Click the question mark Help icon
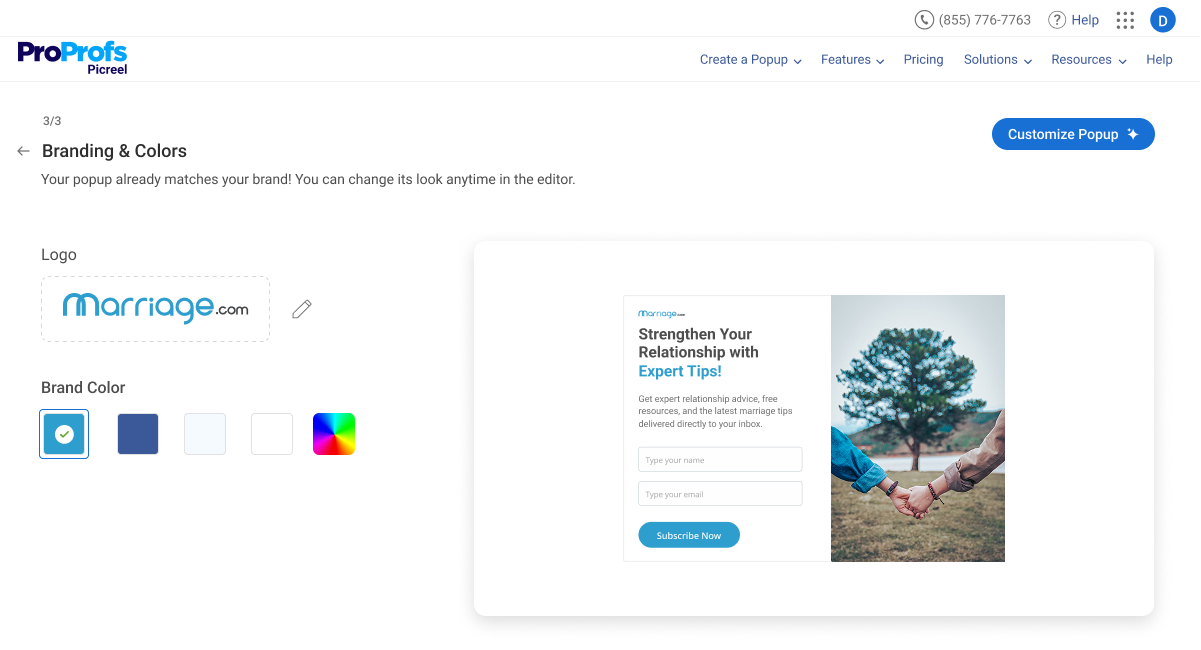Image resolution: width=1201 pixels, height=650 pixels. click(x=1057, y=20)
